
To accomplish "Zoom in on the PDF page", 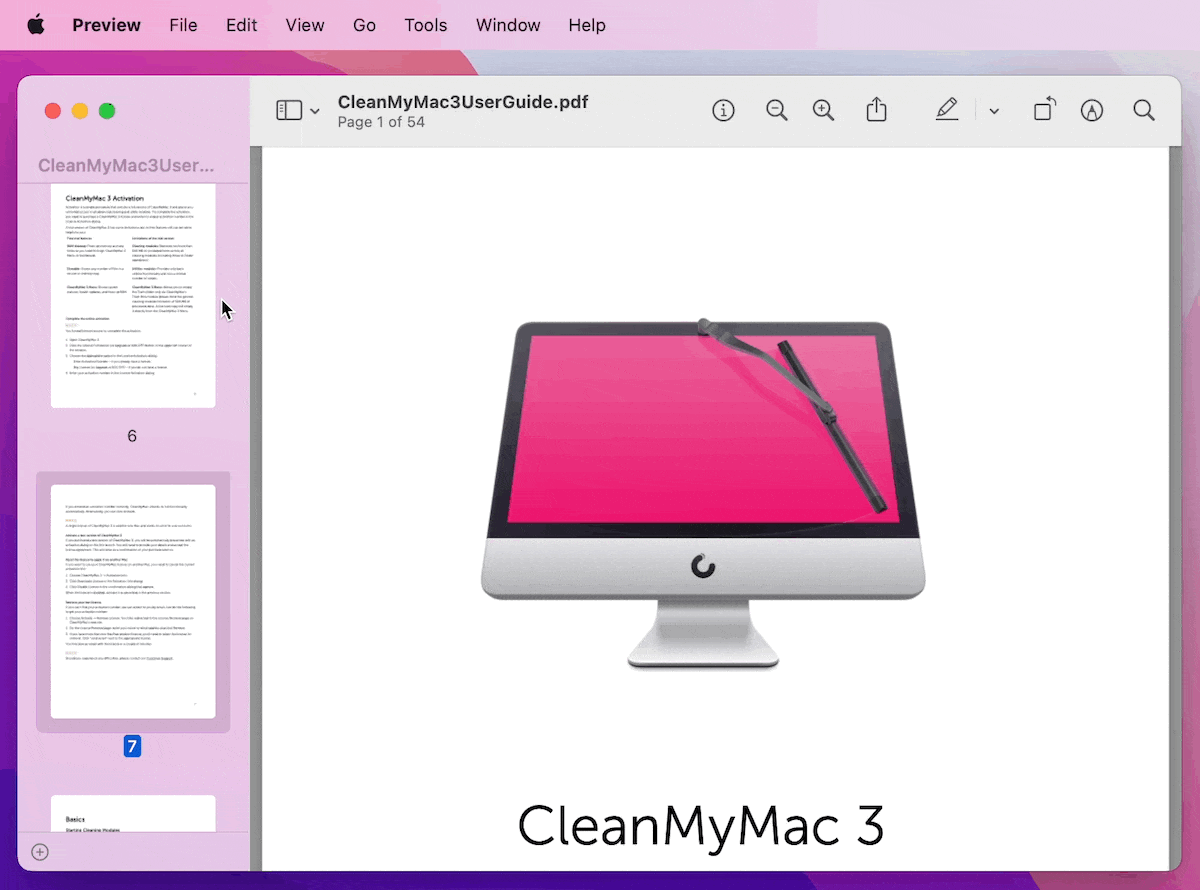I will [x=823, y=110].
